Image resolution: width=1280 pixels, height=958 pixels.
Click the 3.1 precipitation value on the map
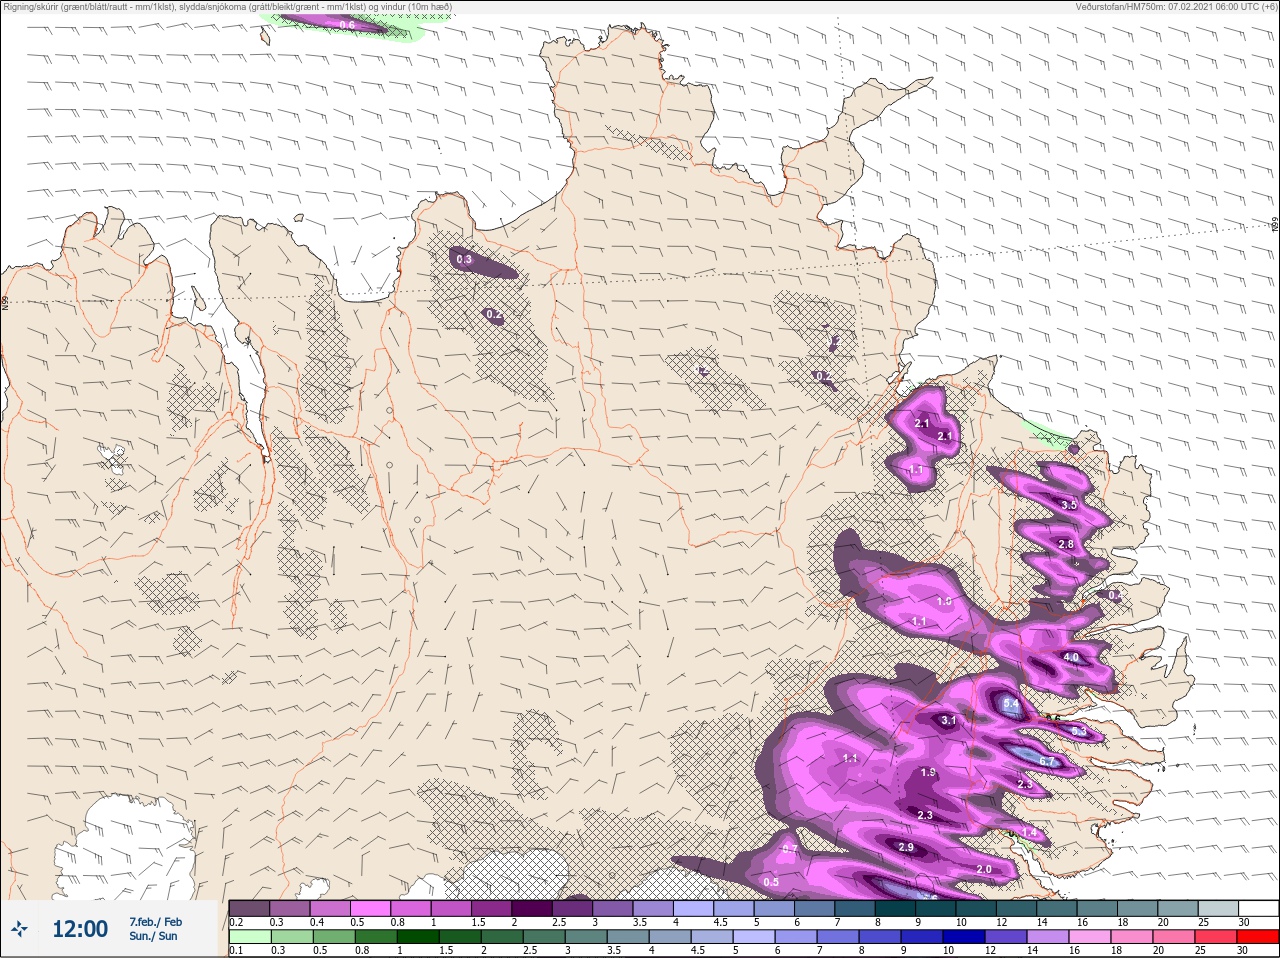coord(949,720)
